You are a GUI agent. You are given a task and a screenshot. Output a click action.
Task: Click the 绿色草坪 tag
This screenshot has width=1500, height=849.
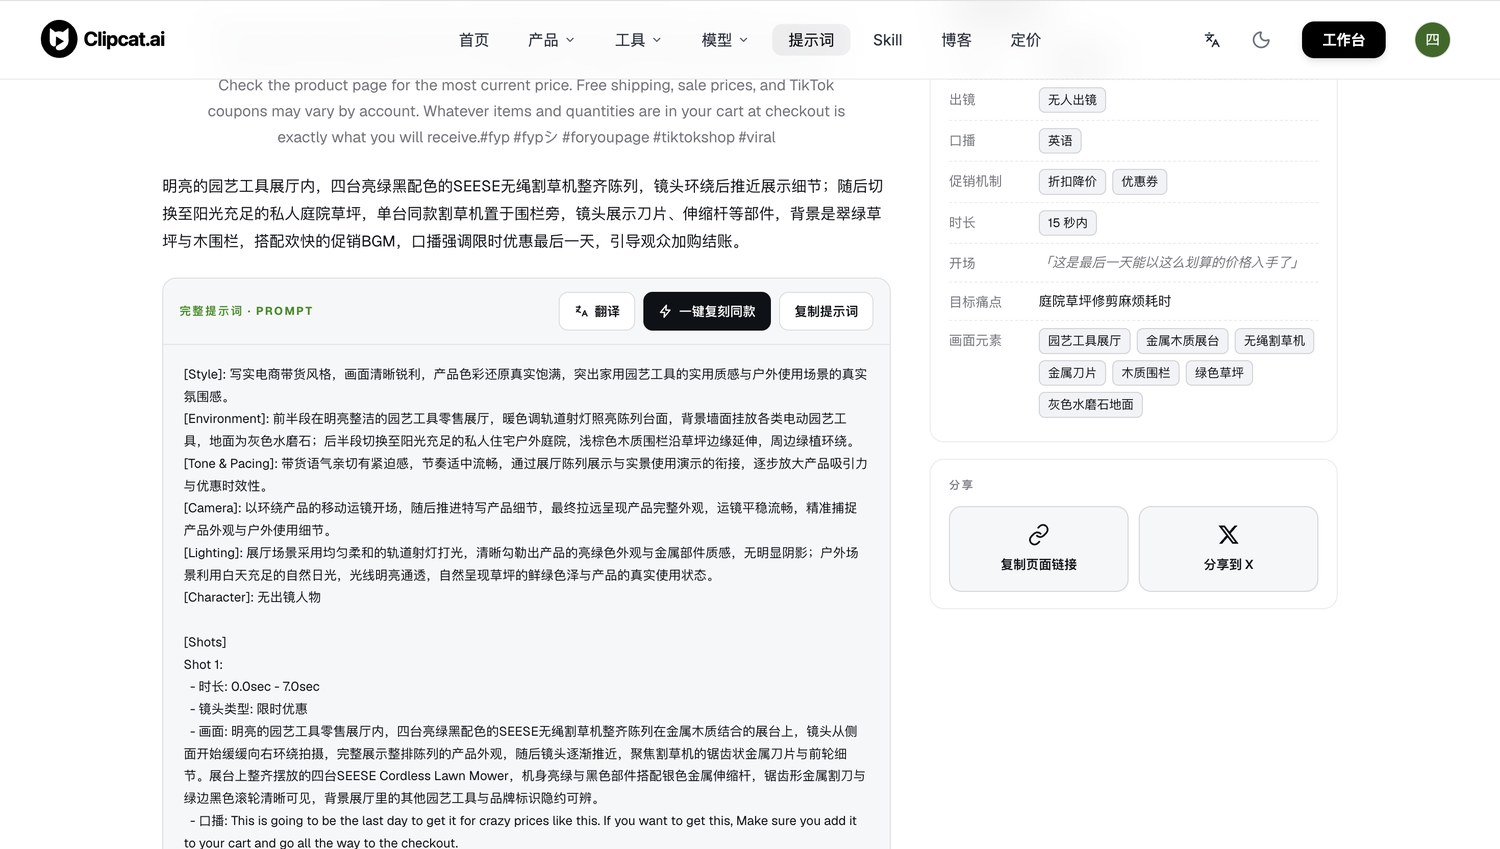pos(1219,373)
